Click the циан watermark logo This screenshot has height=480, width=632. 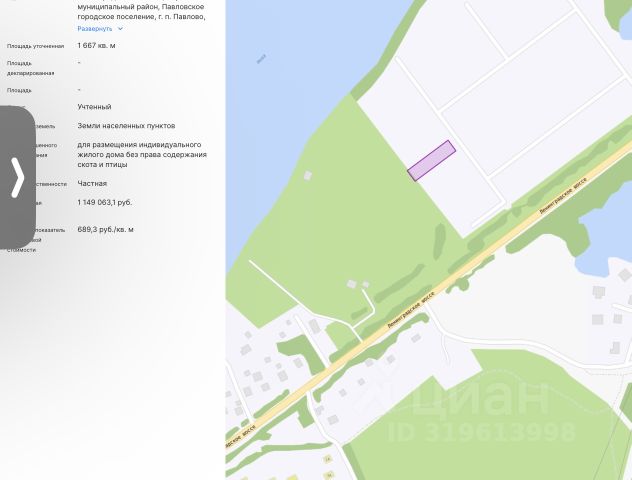[480, 396]
